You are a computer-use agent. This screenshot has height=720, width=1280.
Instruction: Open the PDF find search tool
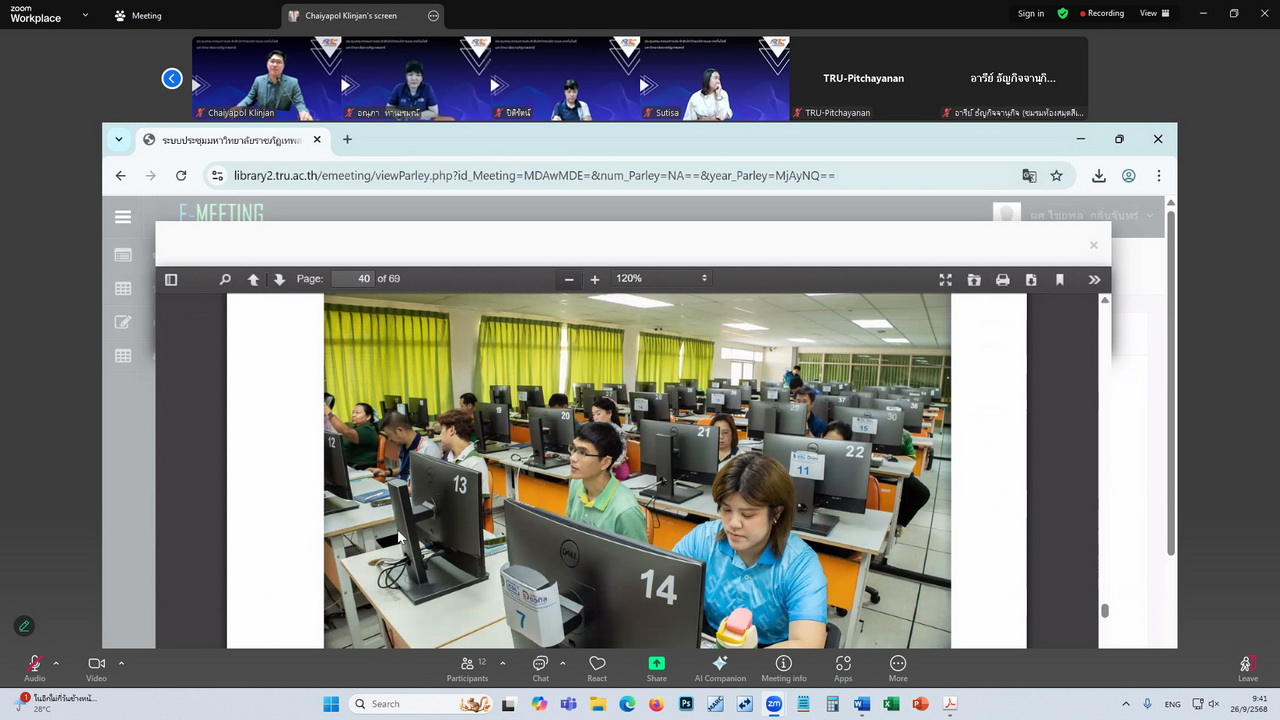click(225, 279)
